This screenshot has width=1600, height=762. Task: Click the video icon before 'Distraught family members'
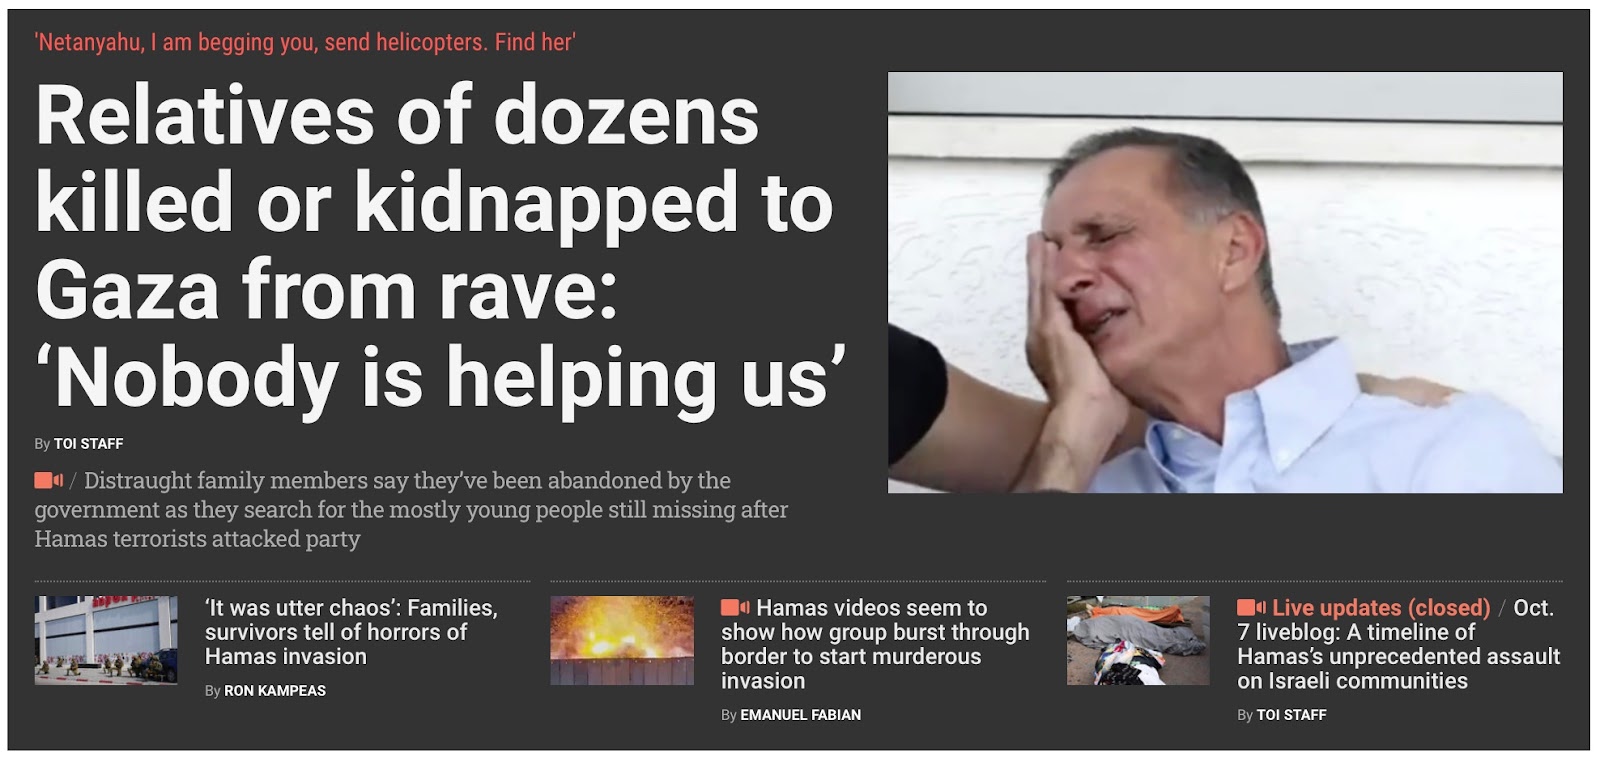click(49, 481)
